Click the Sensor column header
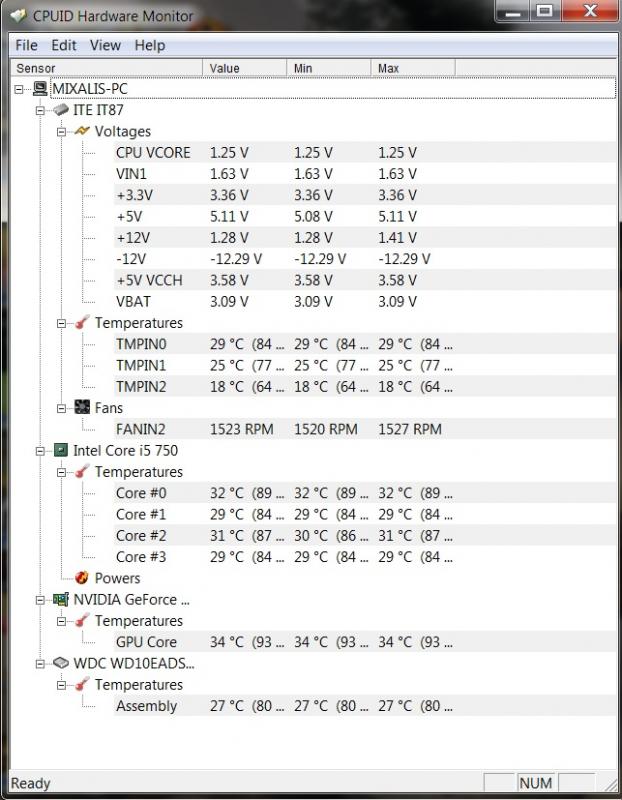The image size is (622, 800). (x=106, y=68)
